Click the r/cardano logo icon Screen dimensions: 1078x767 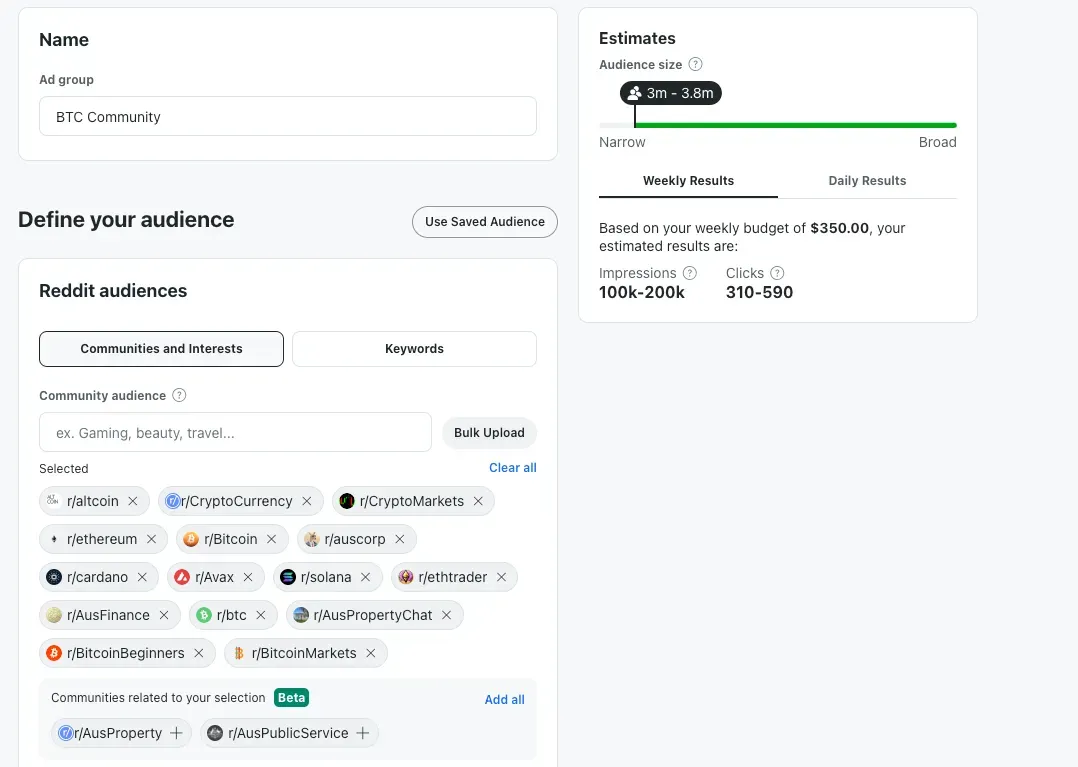(x=54, y=577)
